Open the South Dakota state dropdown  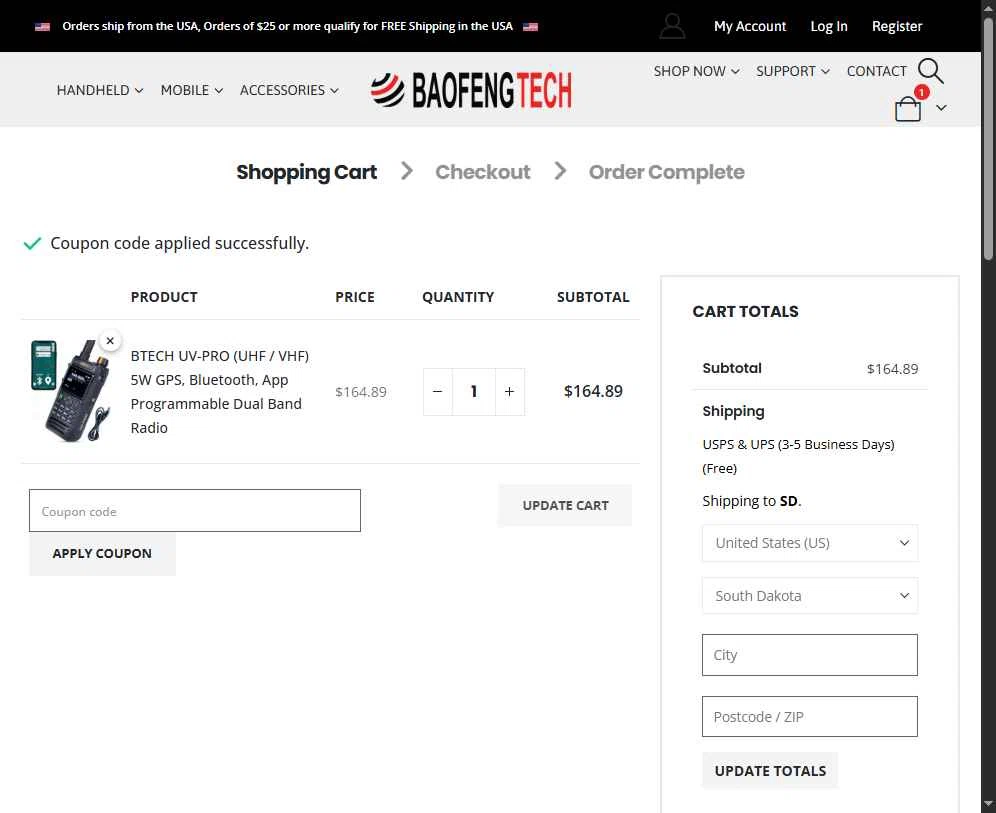tap(810, 596)
